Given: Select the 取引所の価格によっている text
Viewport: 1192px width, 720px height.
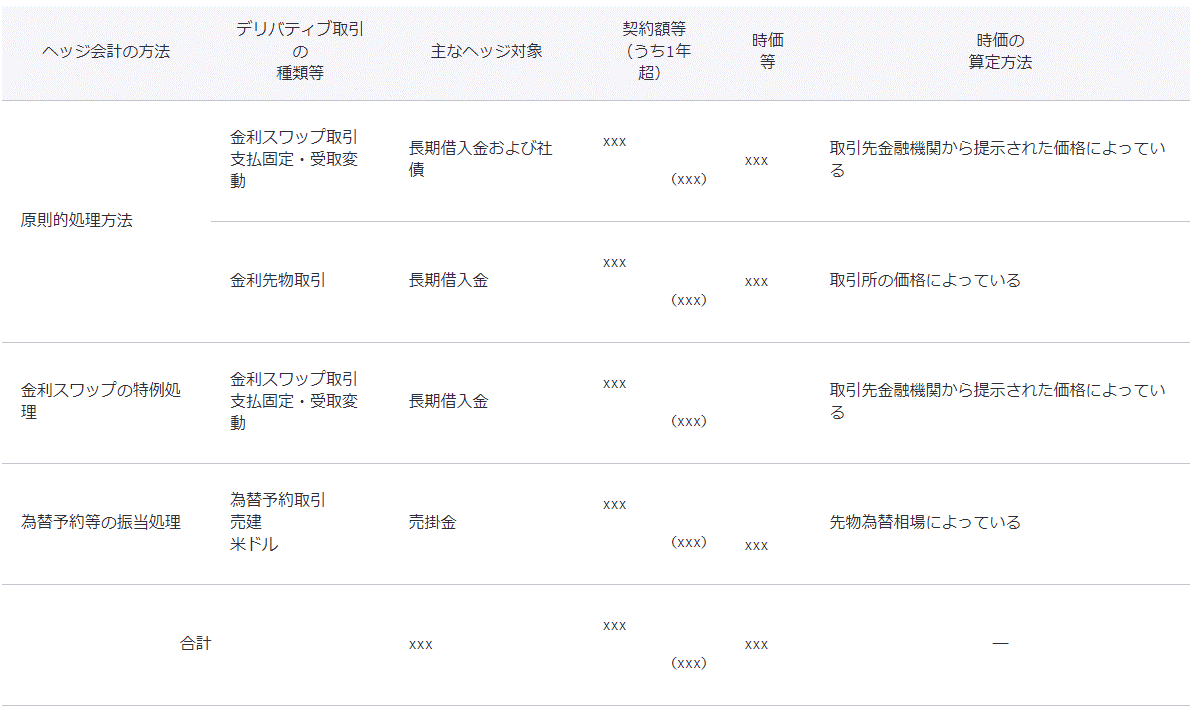Looking at the screenshot, I should [925, 281].
